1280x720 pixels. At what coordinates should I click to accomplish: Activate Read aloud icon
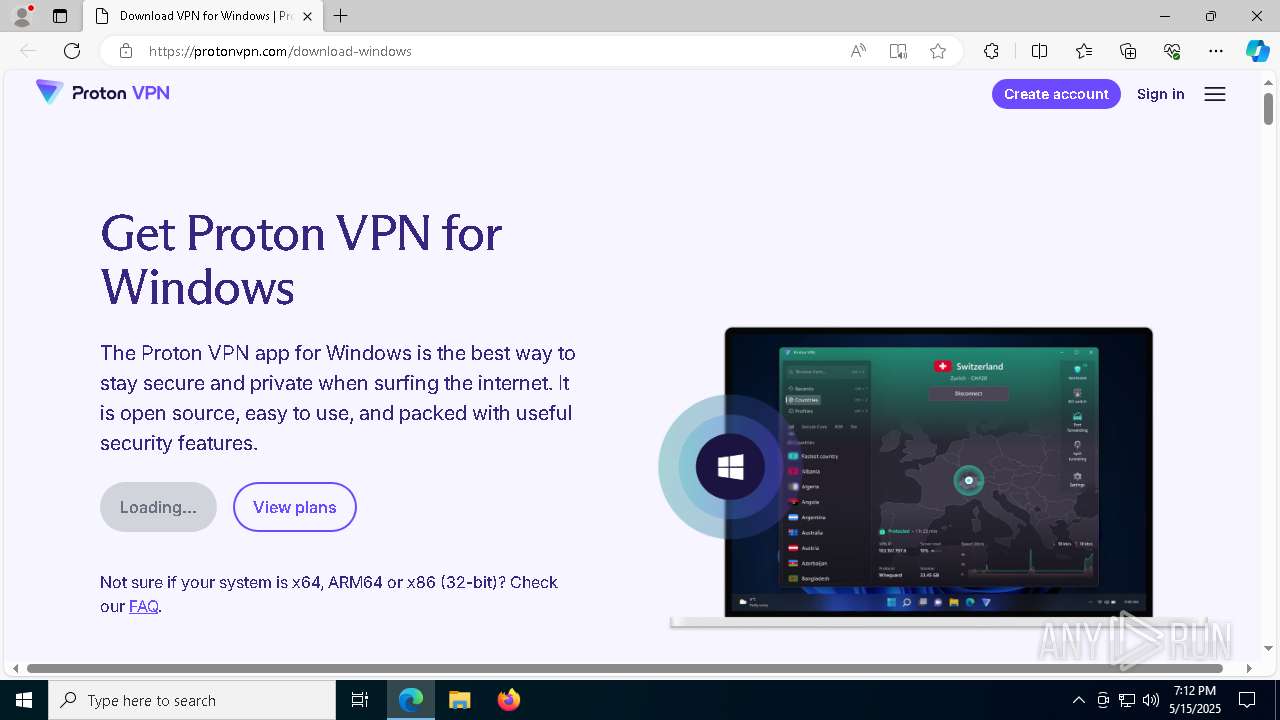[858, 51]
